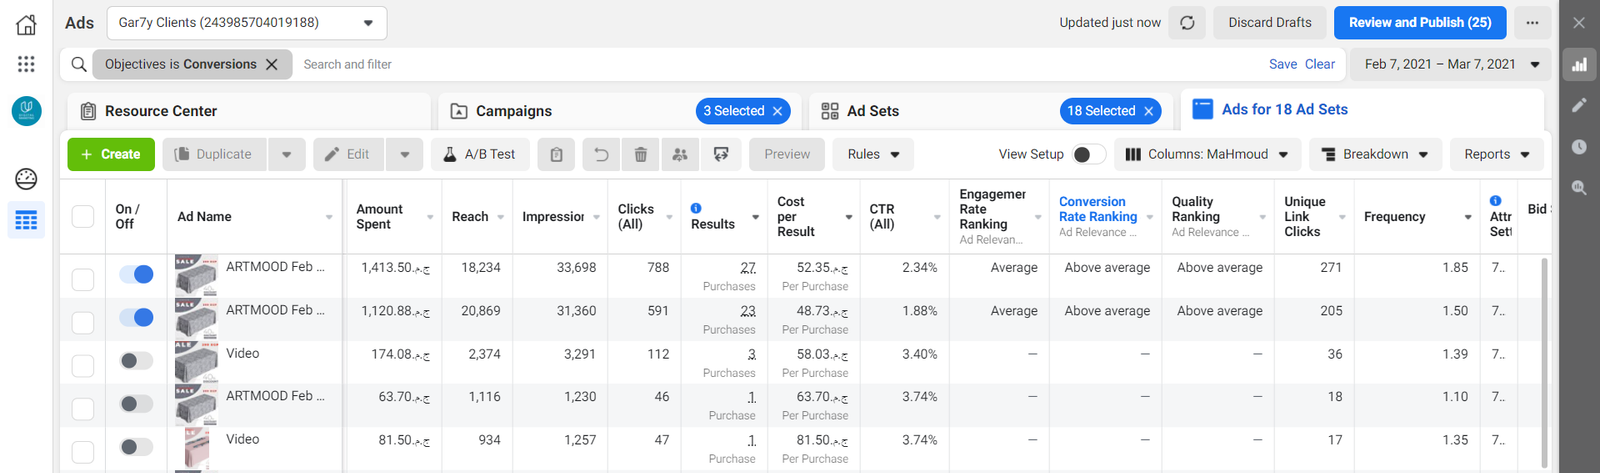Open the Ad Name column menu arrow

329,217
